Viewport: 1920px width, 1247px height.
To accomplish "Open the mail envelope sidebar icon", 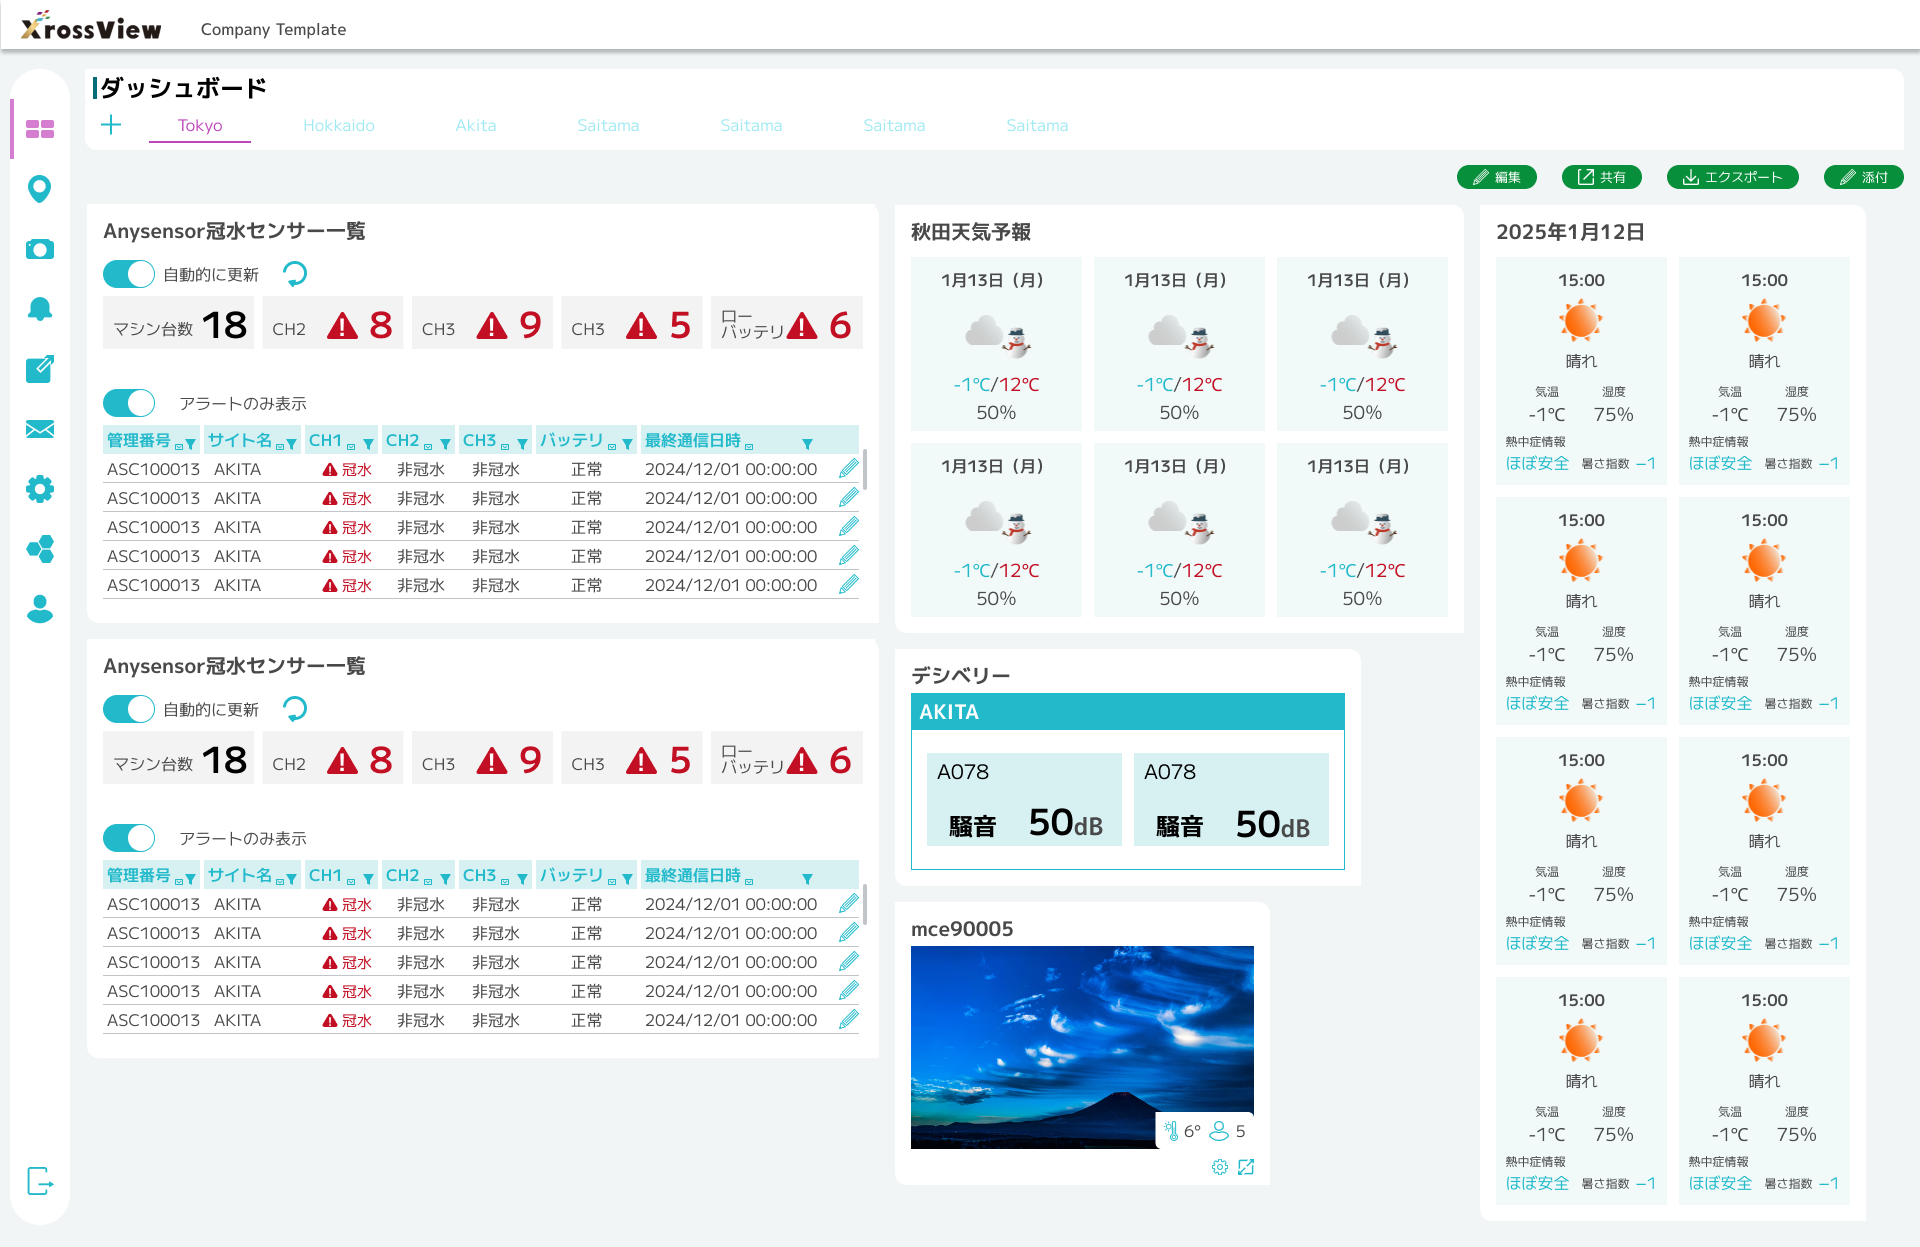I will pyautogui.click(x=39, y=429).
